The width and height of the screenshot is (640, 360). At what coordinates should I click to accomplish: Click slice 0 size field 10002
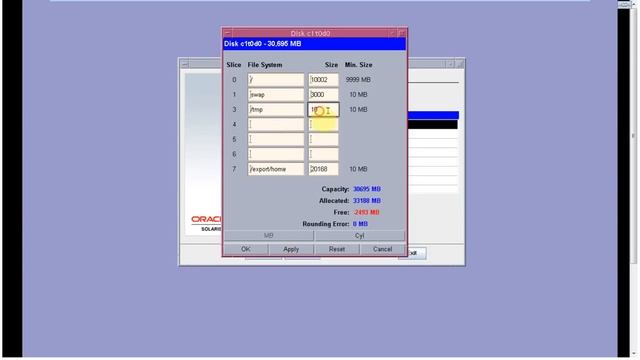[323, 80]
